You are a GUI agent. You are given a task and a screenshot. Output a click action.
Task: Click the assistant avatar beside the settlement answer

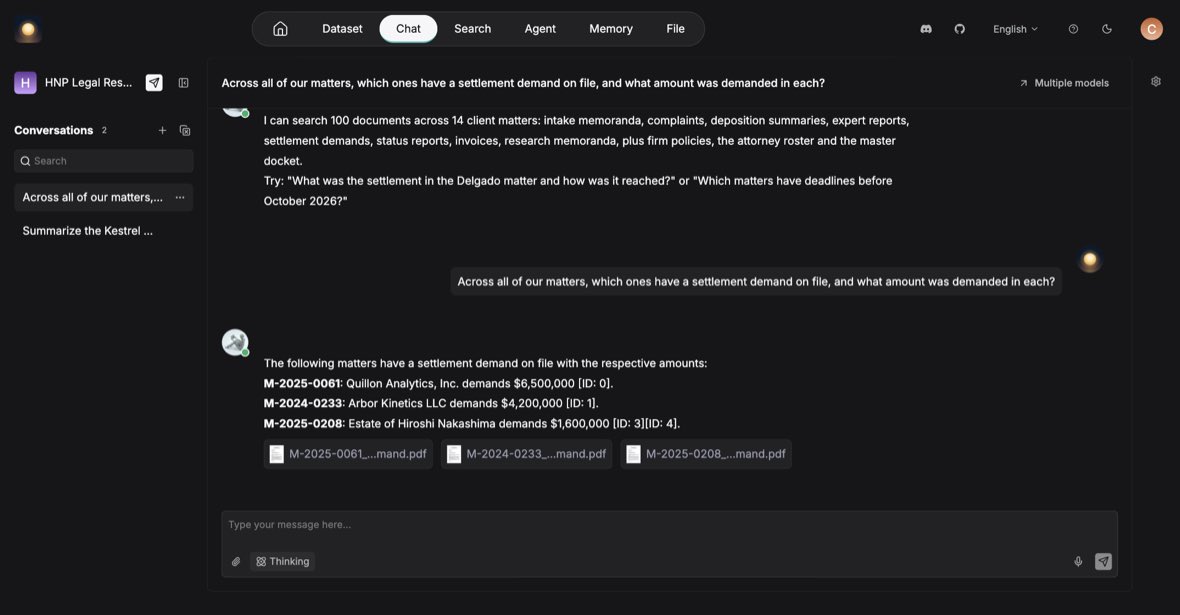[x=235, y=343]
